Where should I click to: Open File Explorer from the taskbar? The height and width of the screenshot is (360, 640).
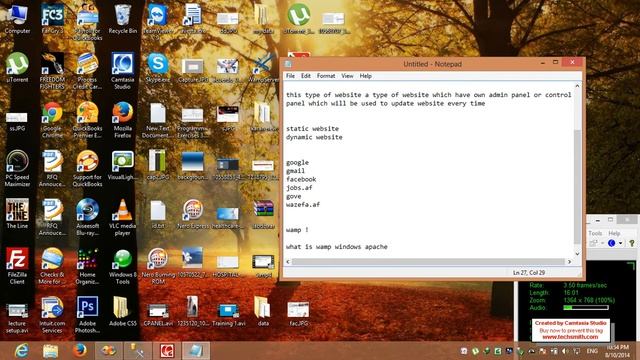coord(50,351)
